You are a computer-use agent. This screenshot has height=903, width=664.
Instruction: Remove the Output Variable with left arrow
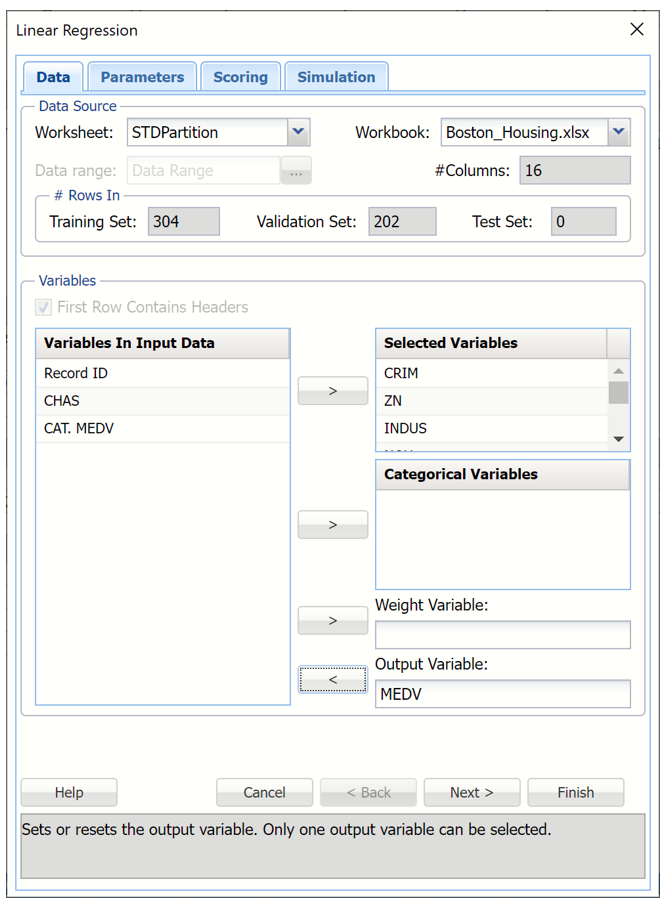click(x=332, y=680)
